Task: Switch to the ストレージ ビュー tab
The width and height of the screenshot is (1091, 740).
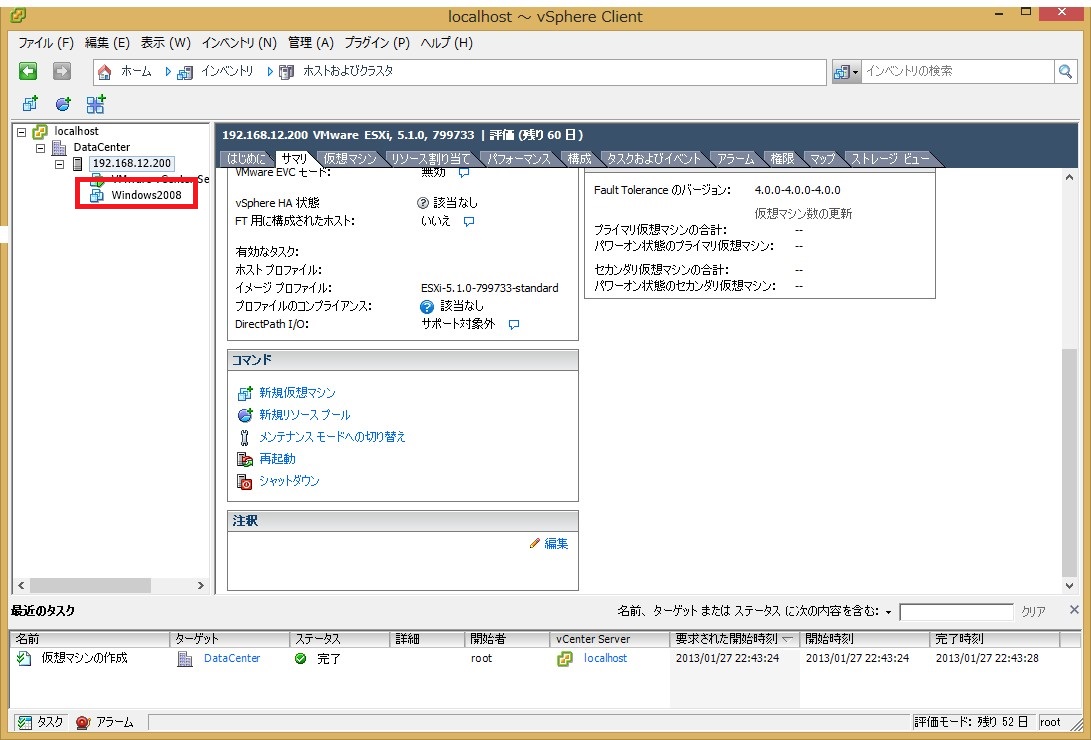Action: point(891,159)
